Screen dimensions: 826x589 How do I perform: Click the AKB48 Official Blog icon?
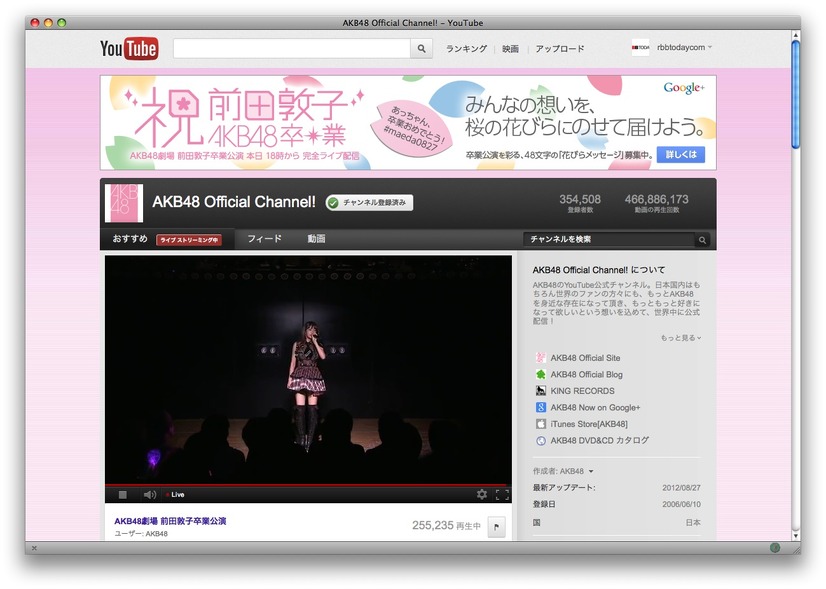[x=540, y=375]
